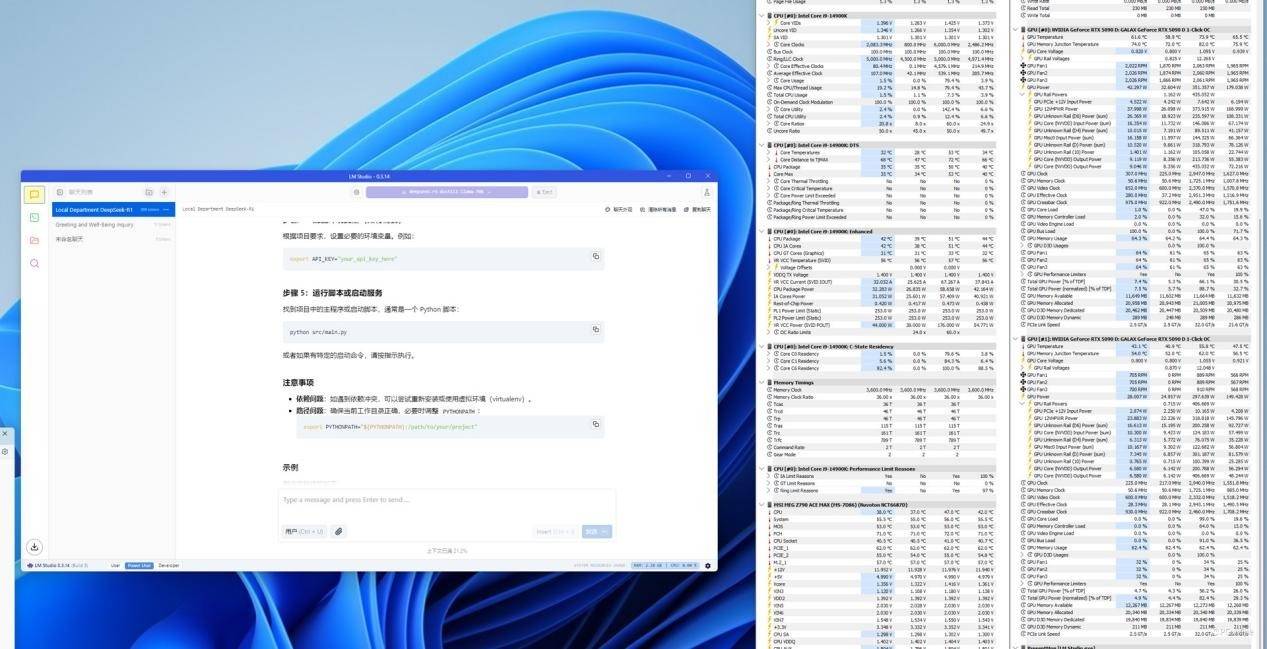Switch to Developer mode in status bar
Viewport: 1267px width, 649px height.
pos(169,565)
